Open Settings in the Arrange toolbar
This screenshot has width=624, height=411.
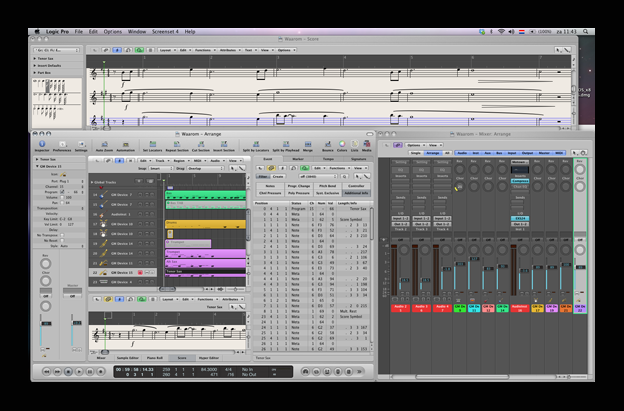coord(81,144)
